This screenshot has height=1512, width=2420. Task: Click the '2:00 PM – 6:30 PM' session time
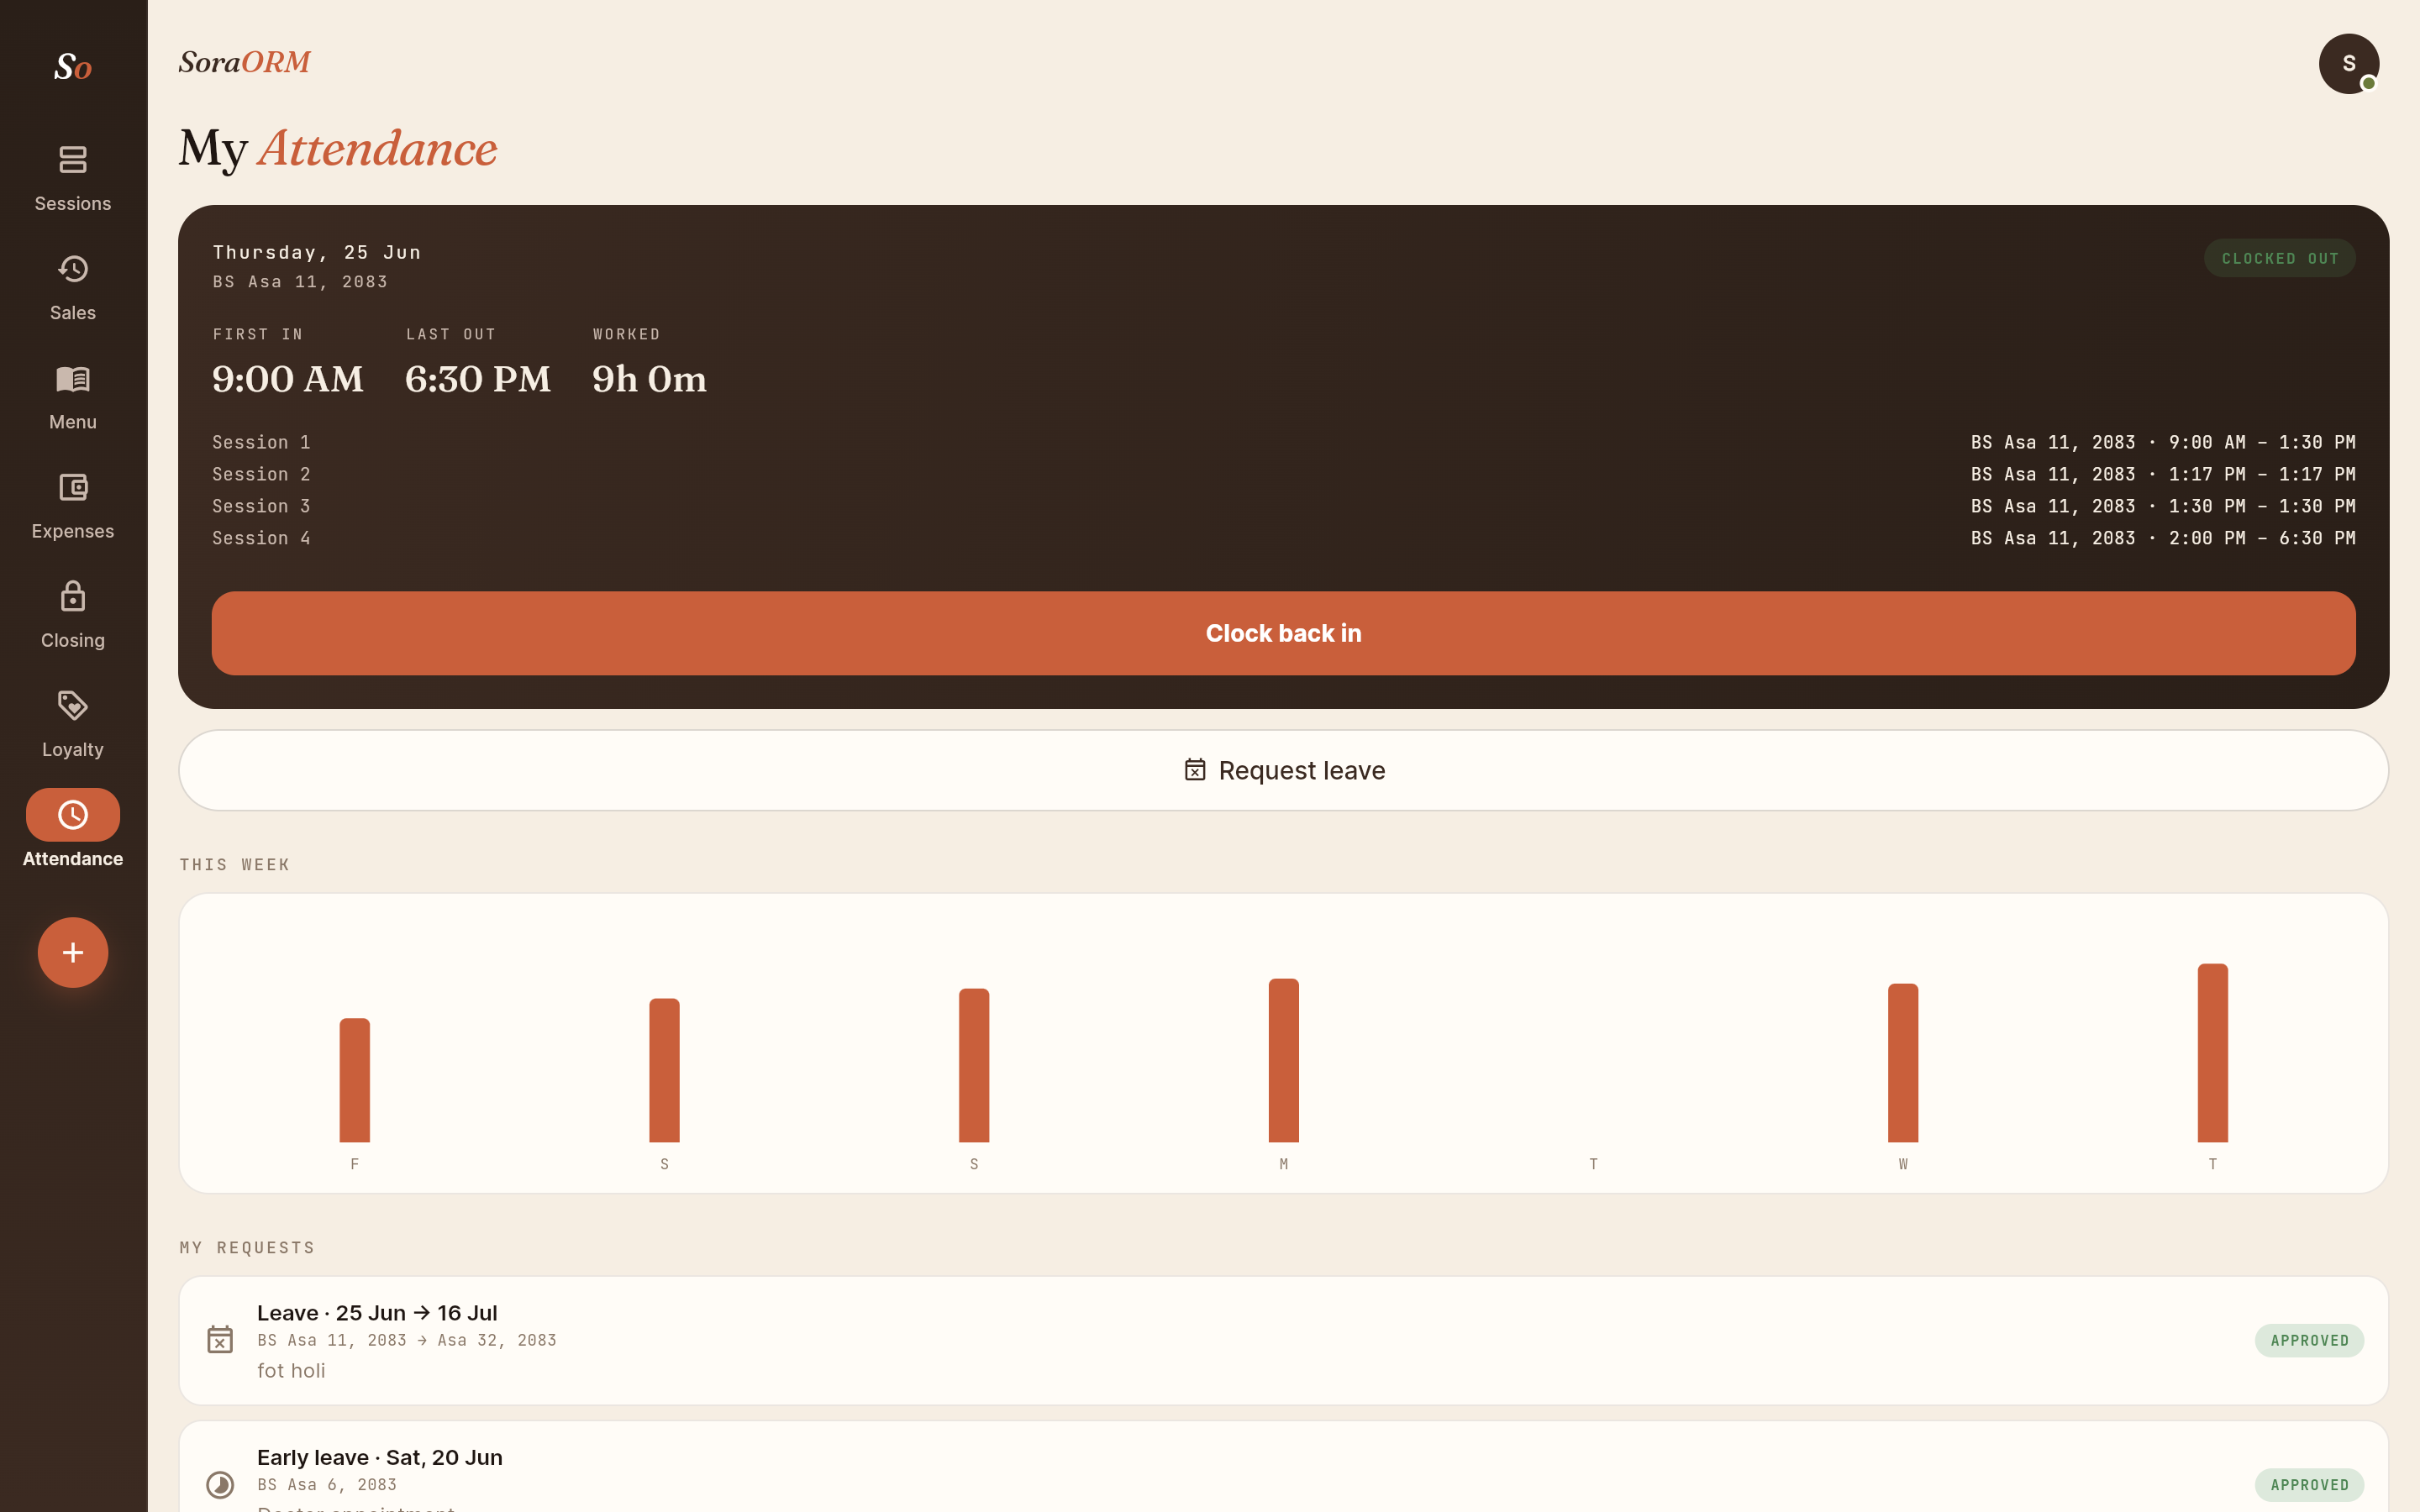pos(2261,538)
